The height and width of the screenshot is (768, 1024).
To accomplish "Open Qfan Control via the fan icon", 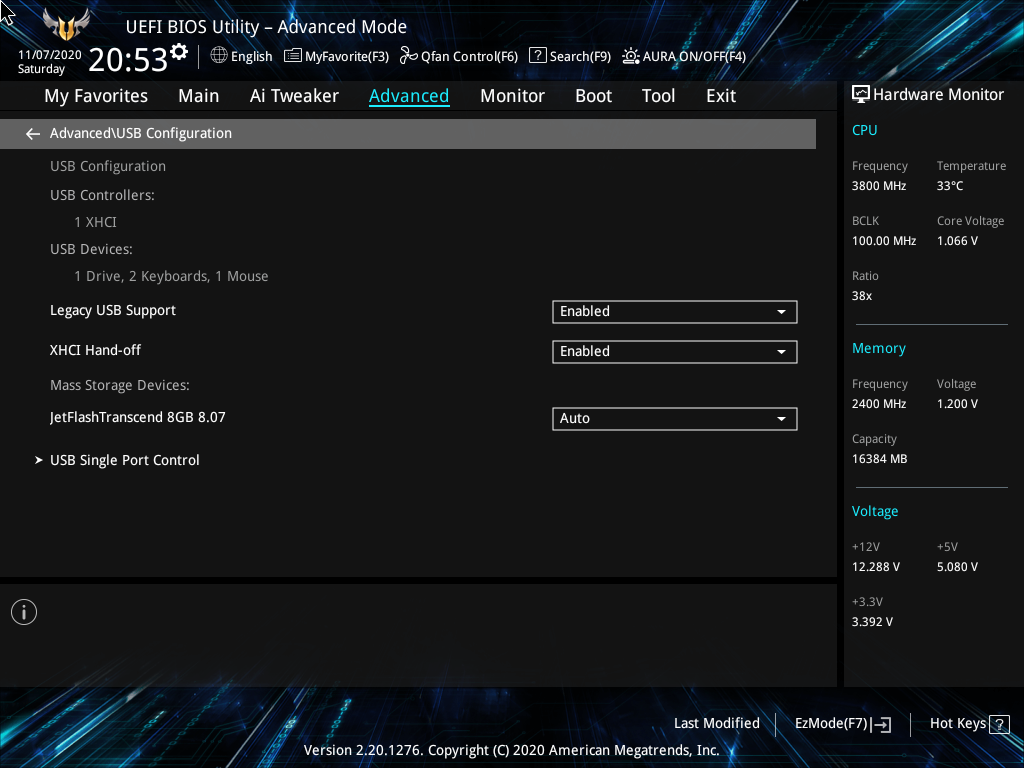I will pyautogui.click(x=409, y=56).
